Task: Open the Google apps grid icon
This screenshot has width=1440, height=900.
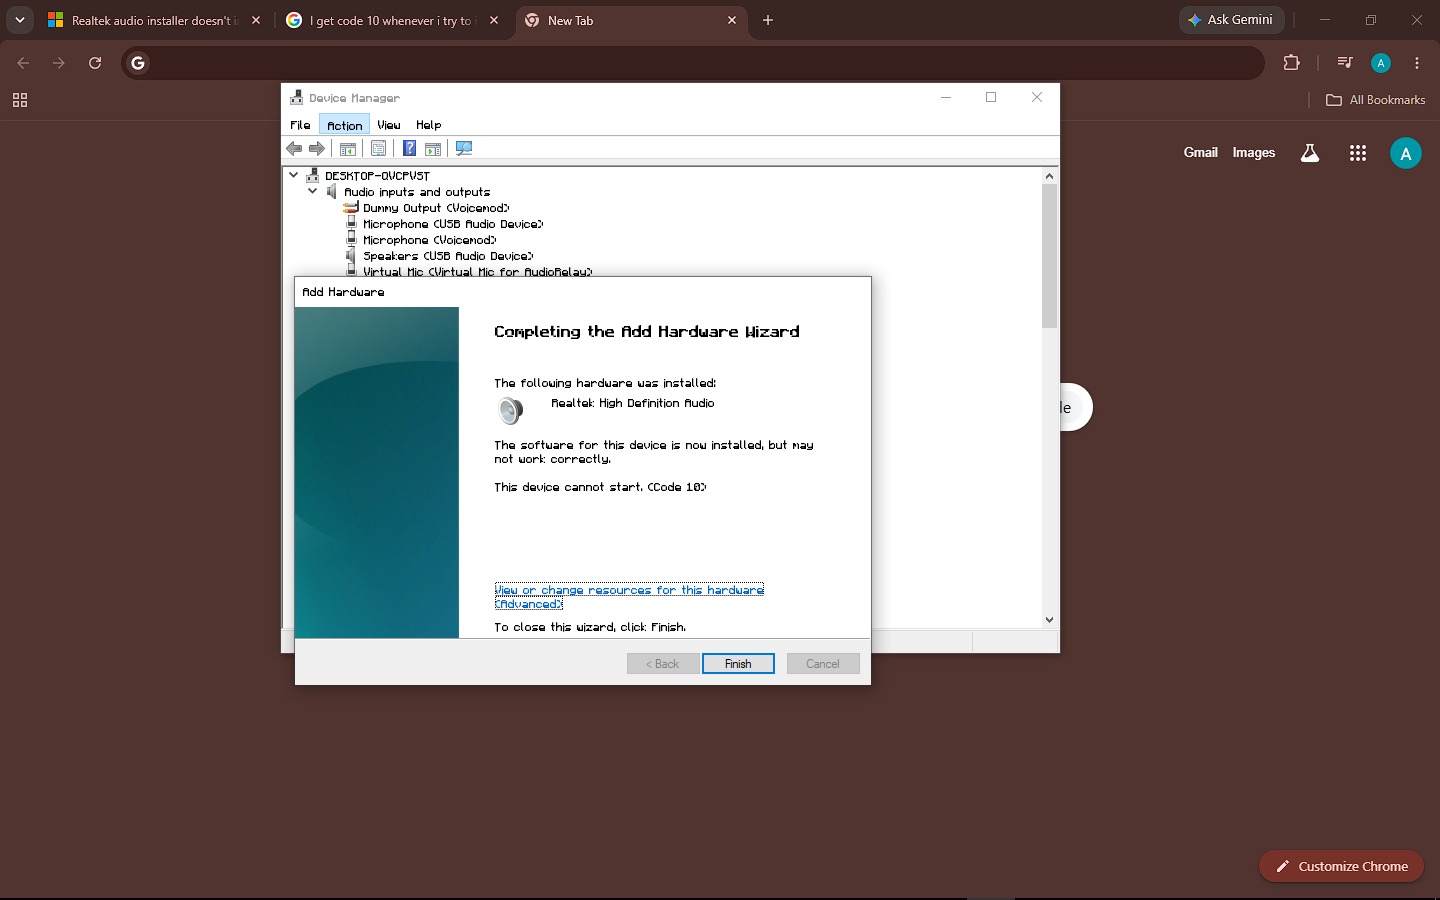Action: (x=1357, y=153)
